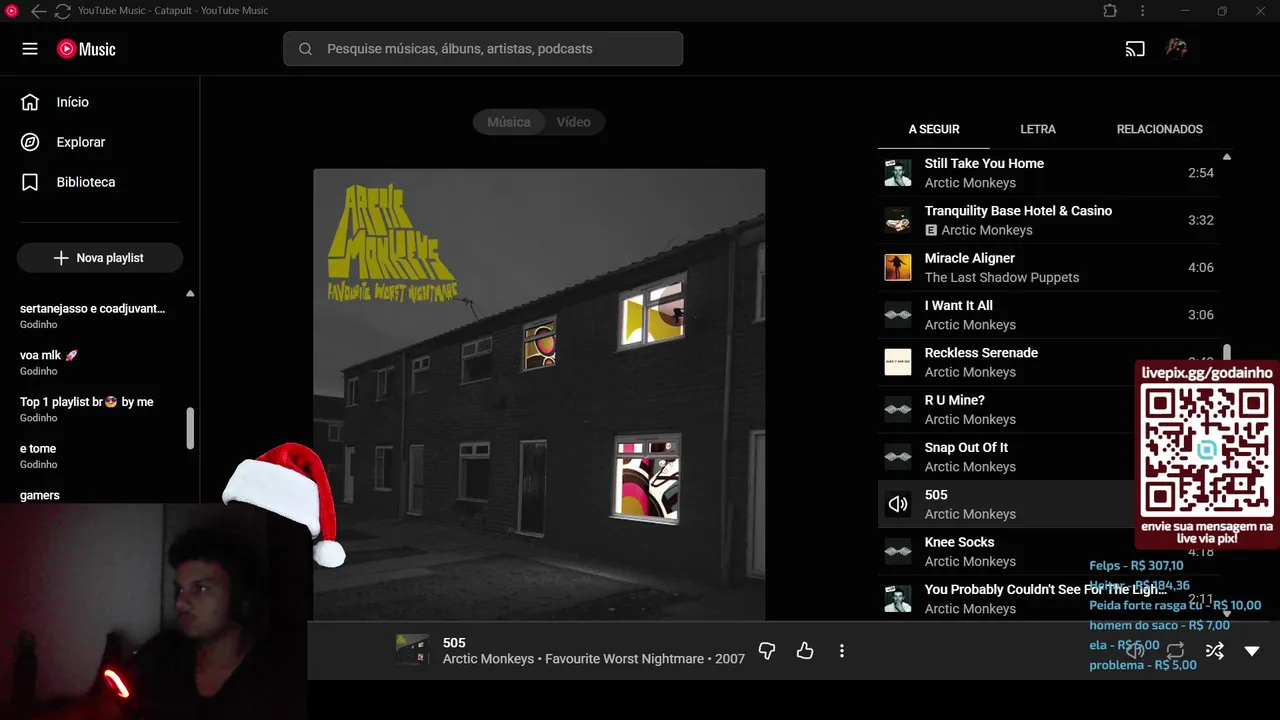The image size is (1280, 720).
Task: Click the Snap Out Of It thumbnail
Action: 898,457
